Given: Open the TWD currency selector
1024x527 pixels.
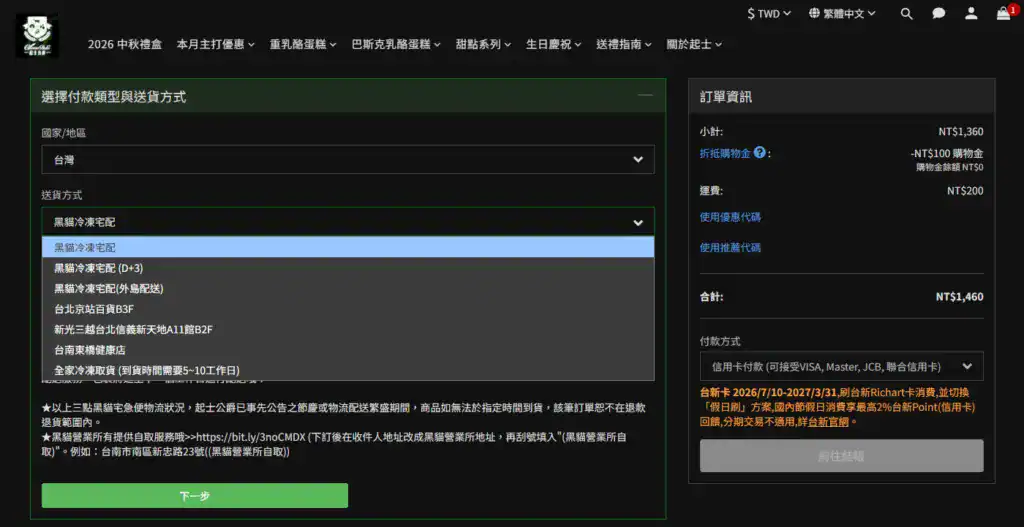Looking at the screenshot, I should tap(769, 13).
